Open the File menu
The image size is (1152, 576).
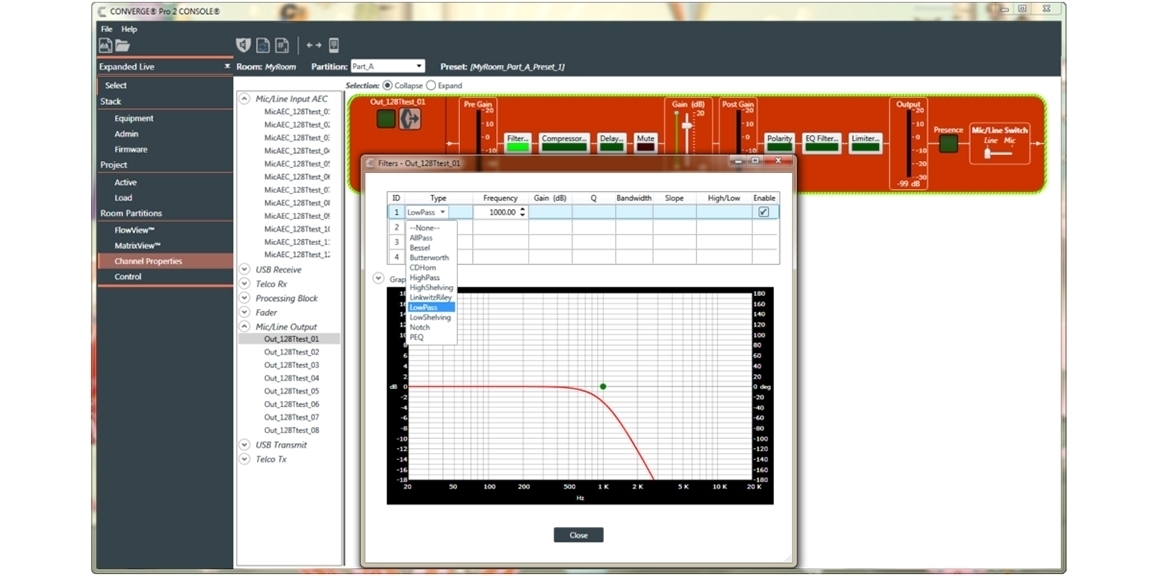(x=106, y=29)
